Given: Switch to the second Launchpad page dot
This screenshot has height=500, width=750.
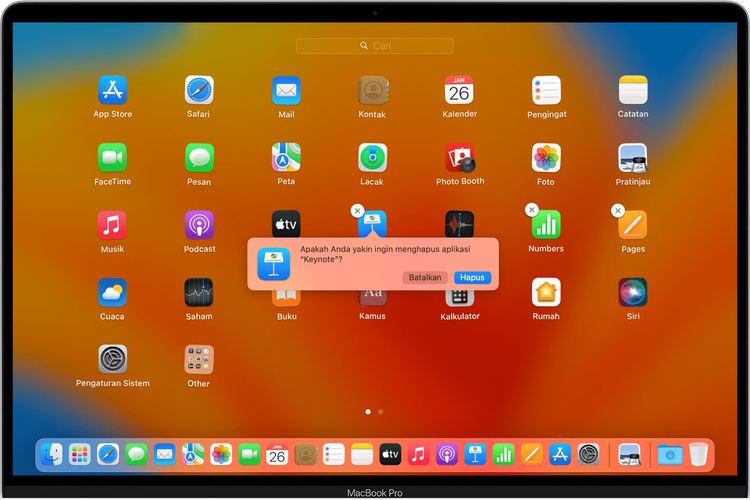Looking at the screenshot, I should 381,411.
